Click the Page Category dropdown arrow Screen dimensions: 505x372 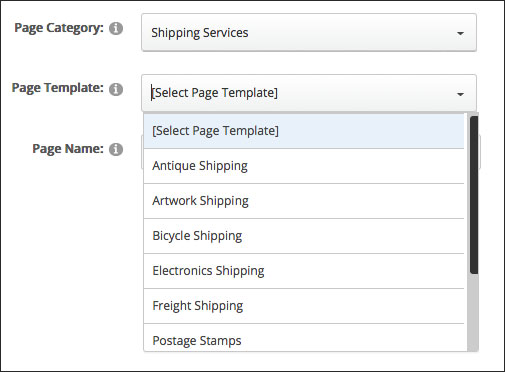pos(460,33)
